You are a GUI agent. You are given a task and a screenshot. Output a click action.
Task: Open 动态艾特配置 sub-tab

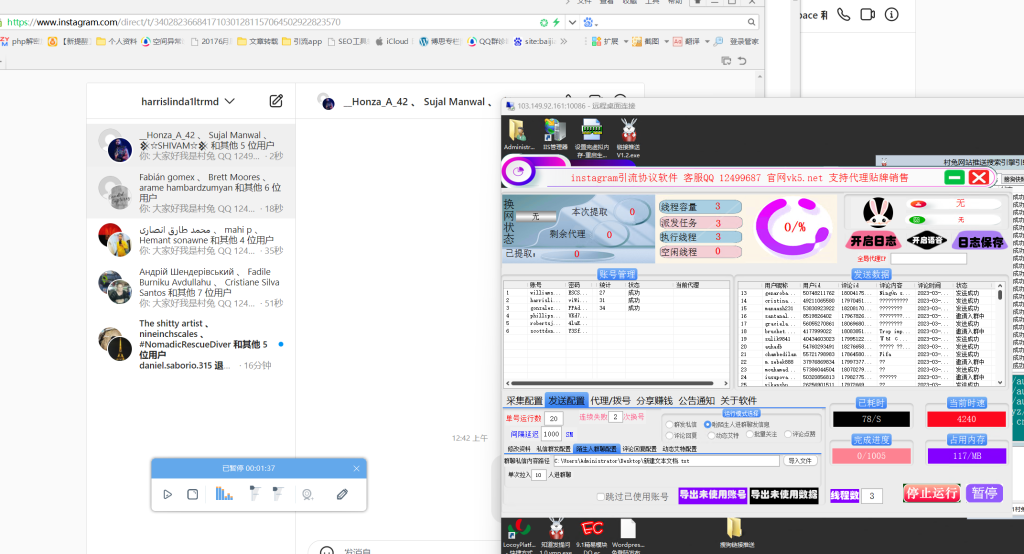[x=679, y=449]
